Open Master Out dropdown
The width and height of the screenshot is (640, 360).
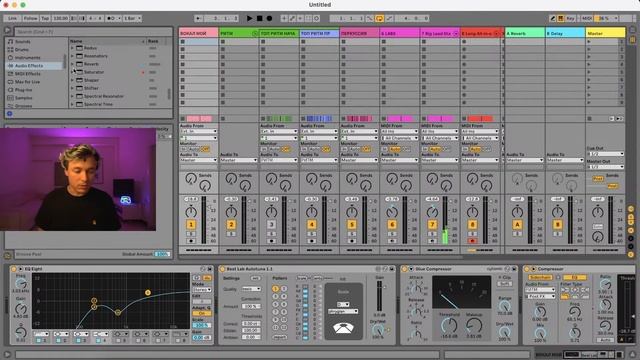(606, 167)
